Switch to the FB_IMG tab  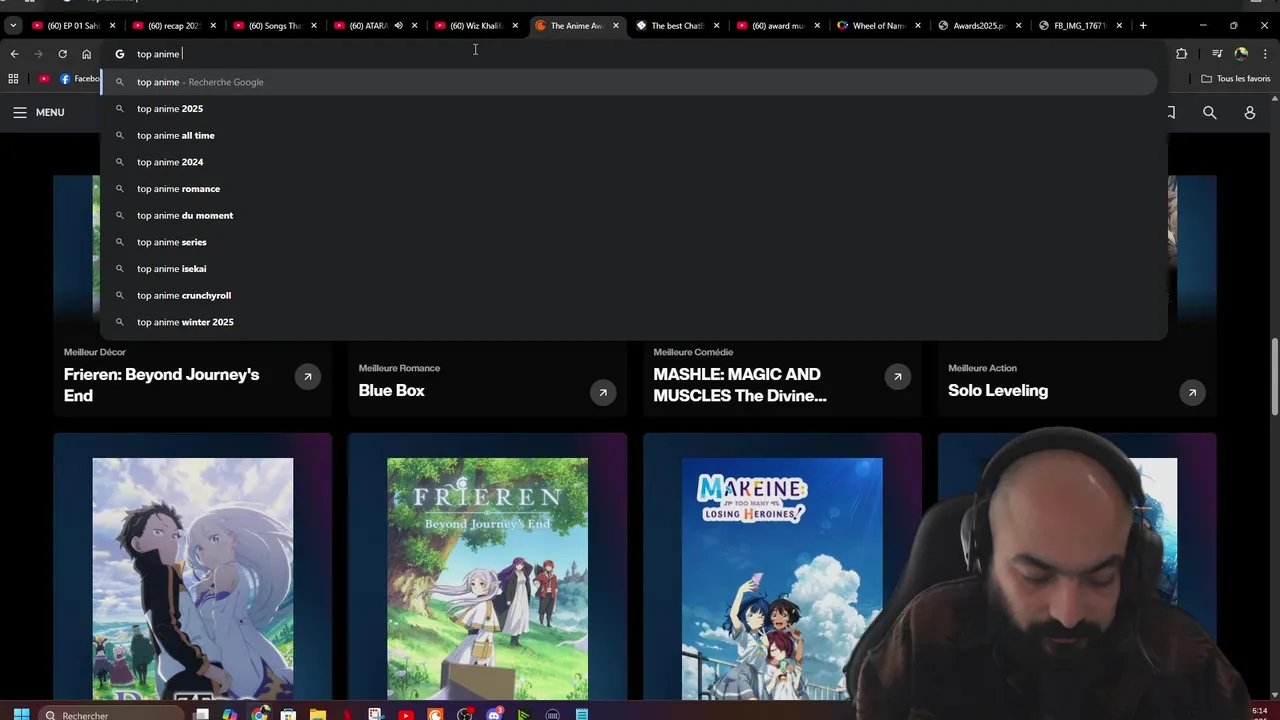1079,25
